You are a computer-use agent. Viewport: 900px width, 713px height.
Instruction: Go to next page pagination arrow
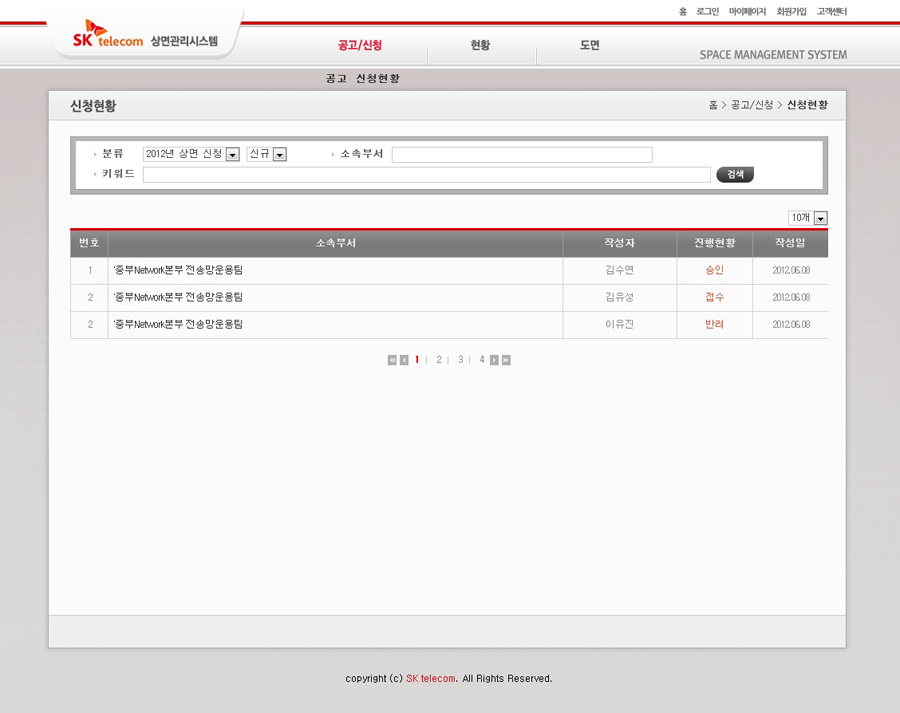click(494, 360)
